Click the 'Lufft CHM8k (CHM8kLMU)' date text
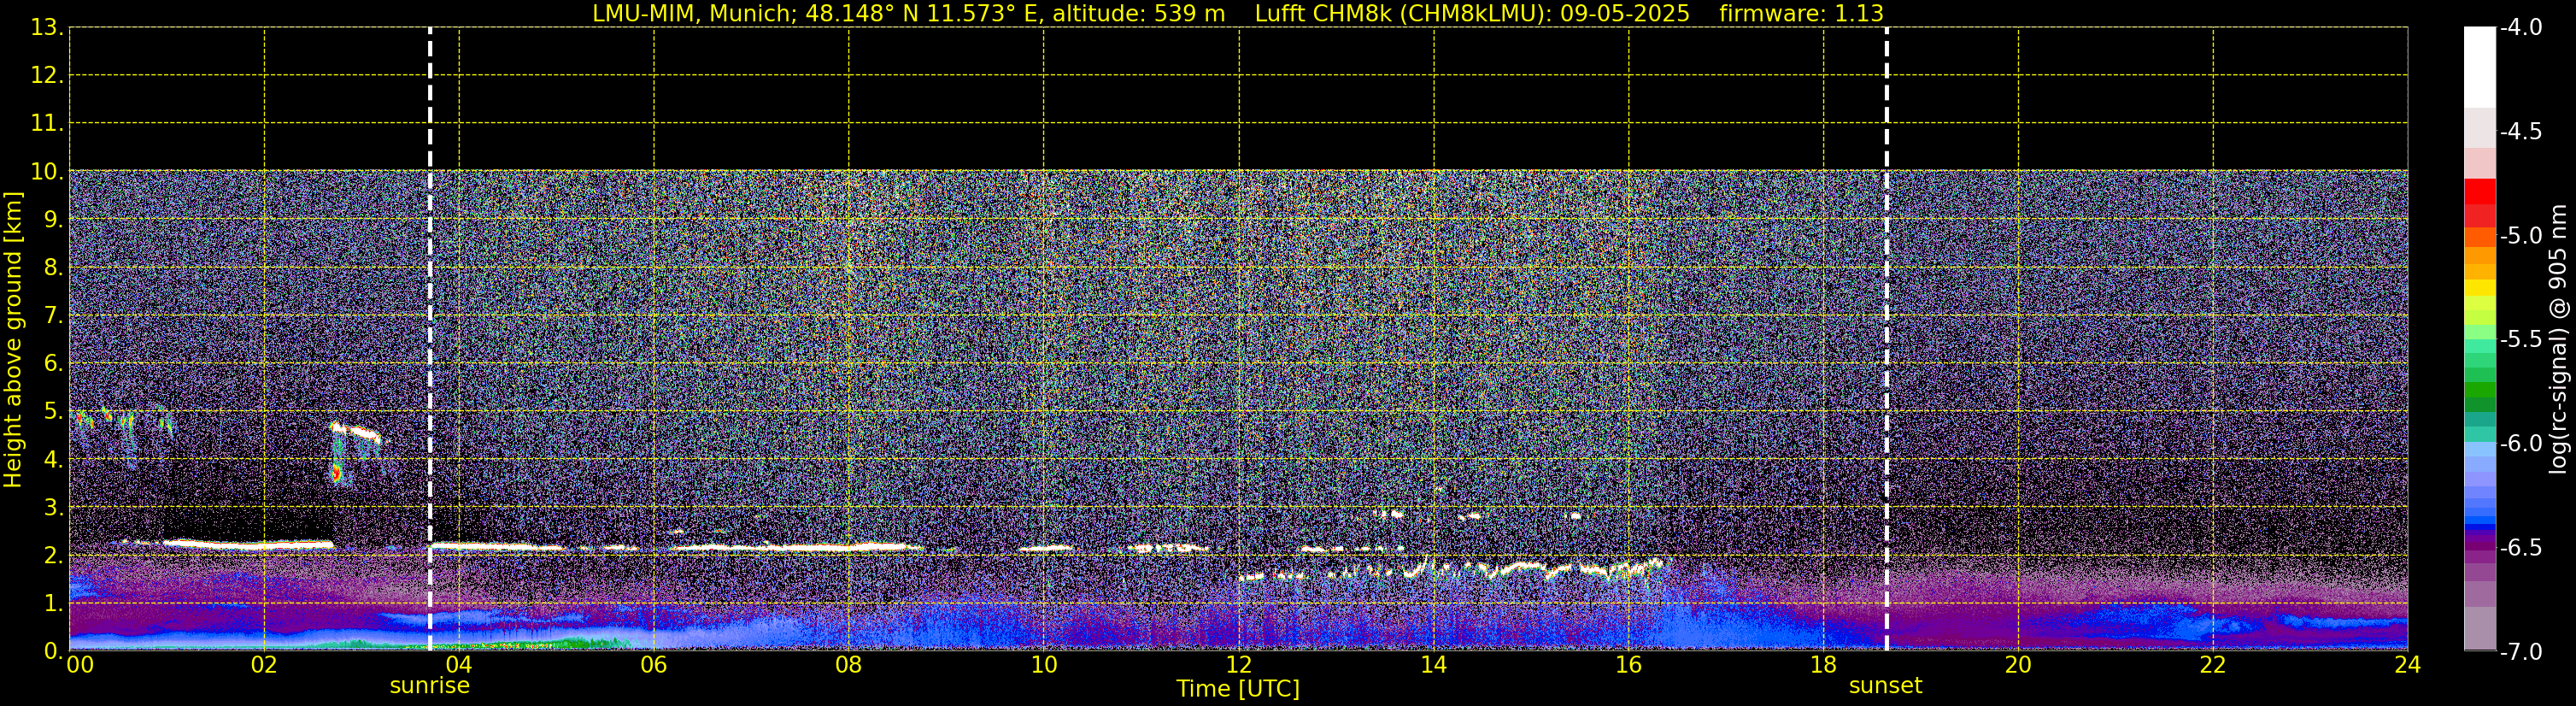 pyautogui.click(x=1472, y=14)
